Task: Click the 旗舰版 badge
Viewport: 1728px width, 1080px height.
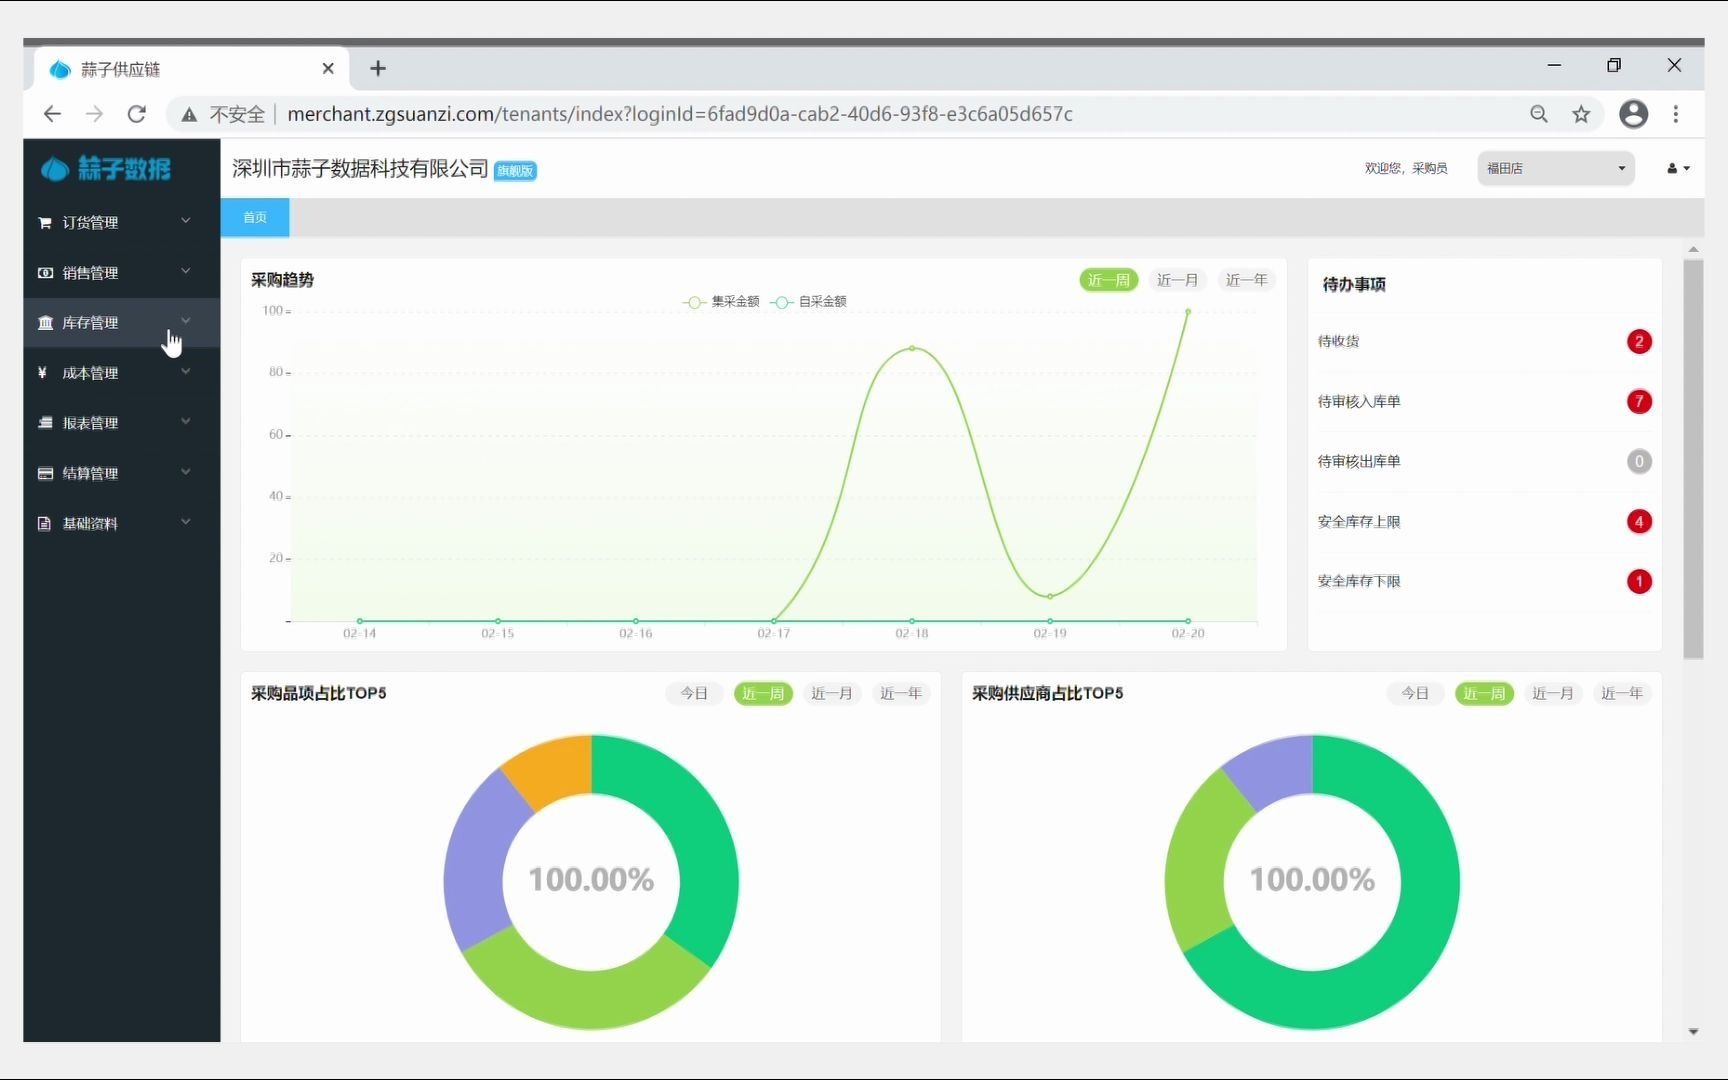Action: tap(515, 171)
